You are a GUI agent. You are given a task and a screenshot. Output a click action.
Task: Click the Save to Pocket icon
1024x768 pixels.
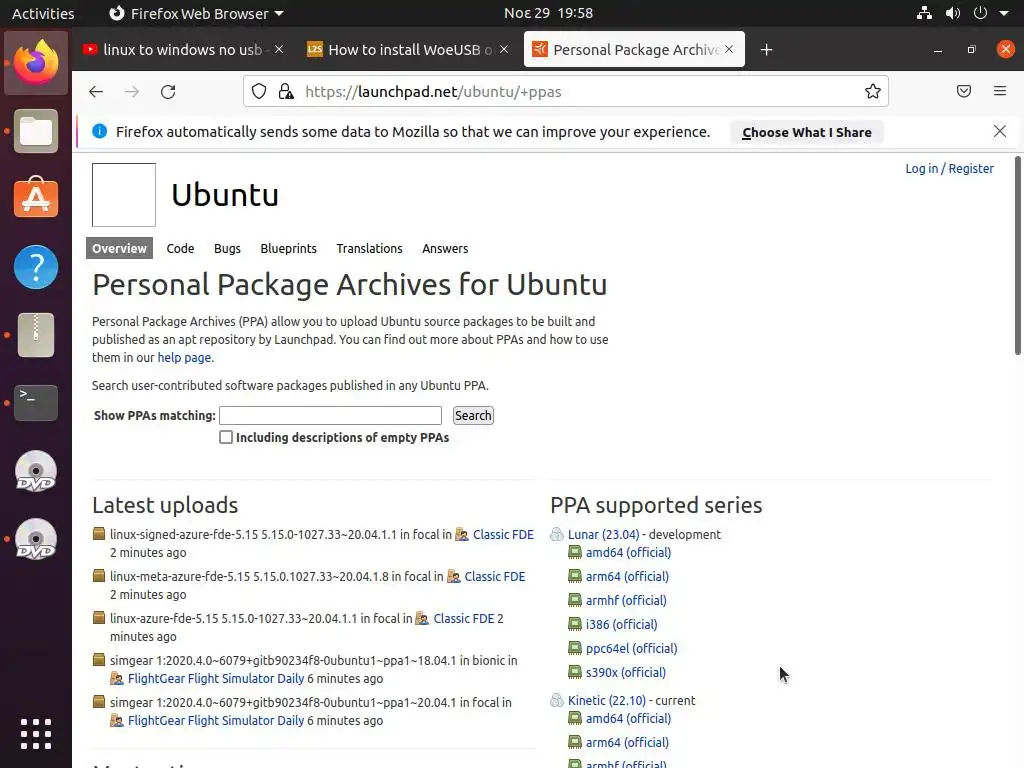[964, 92]
